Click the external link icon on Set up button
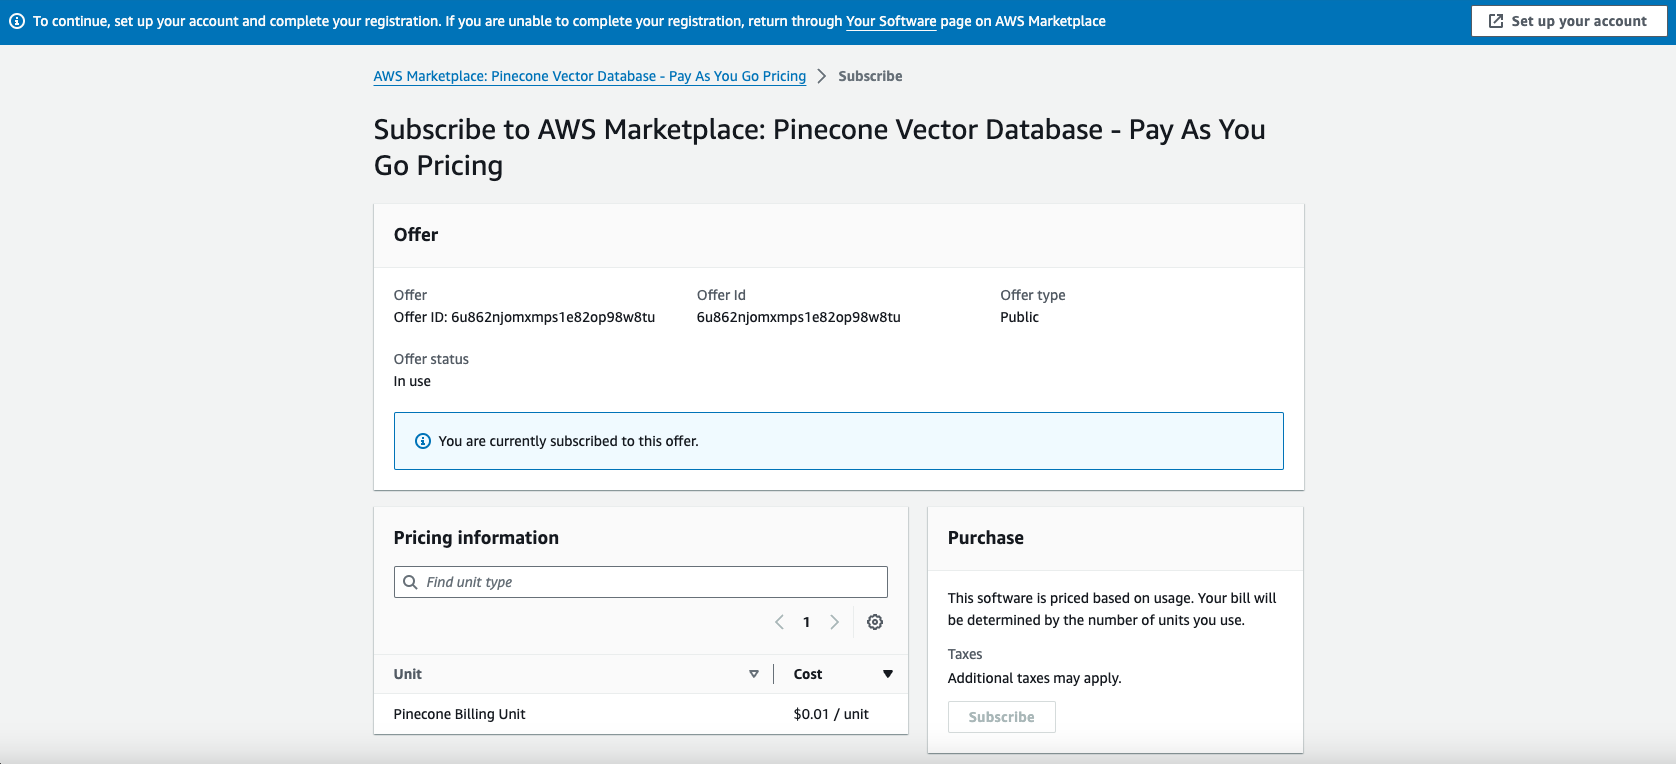 click(x=1496, y=21)
